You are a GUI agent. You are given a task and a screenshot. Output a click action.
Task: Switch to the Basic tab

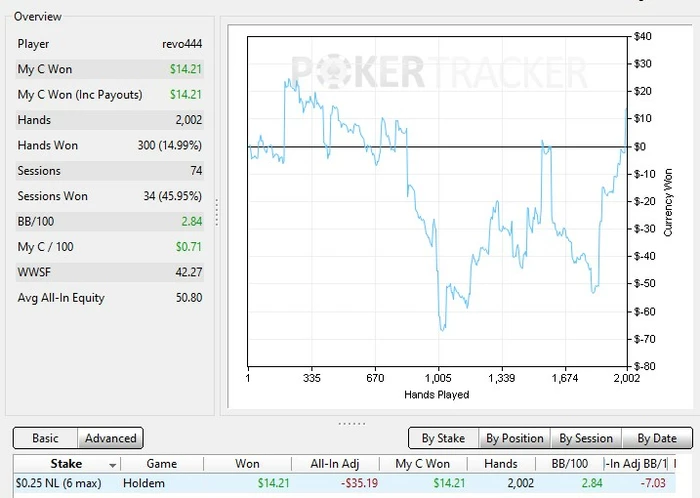[46, 438]
